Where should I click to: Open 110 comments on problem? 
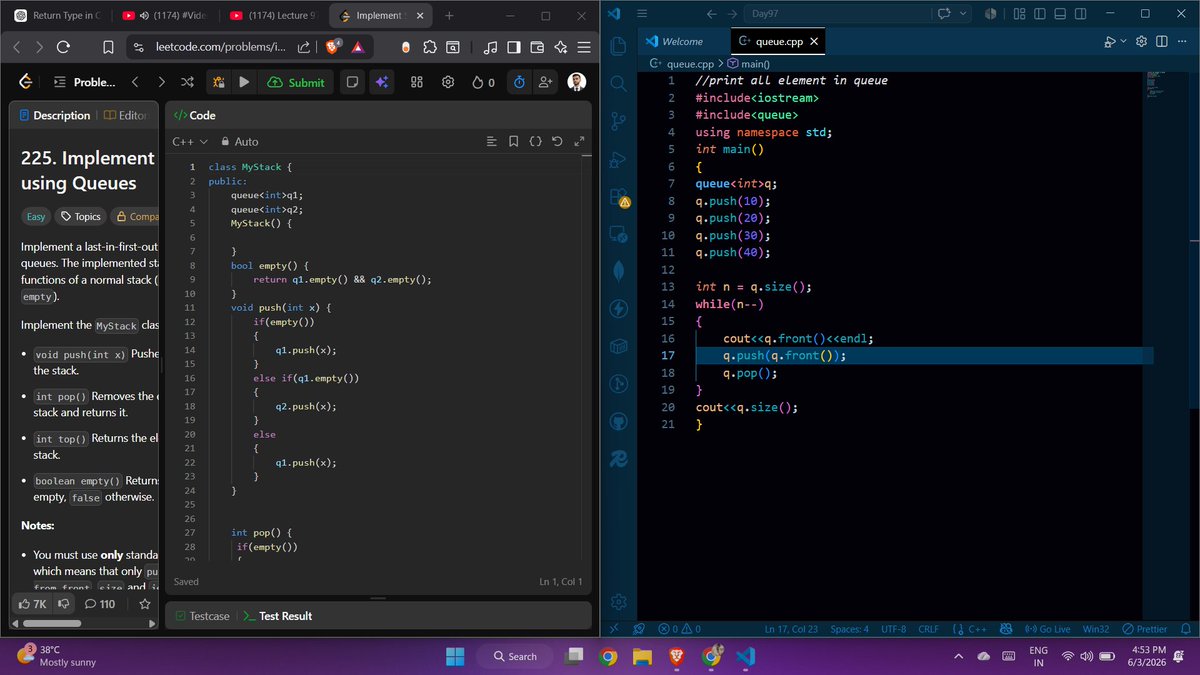[x=100, y=604]
